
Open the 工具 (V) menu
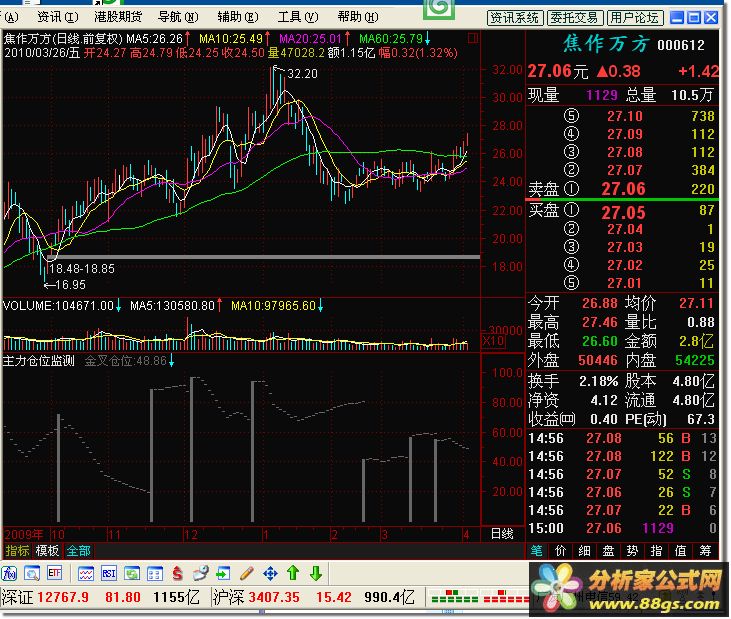coord(298,17)
